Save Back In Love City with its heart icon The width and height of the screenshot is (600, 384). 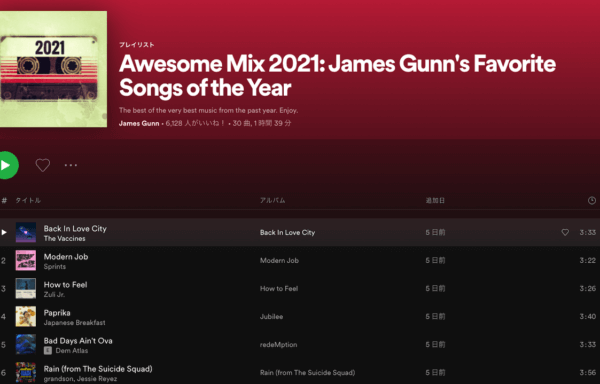point(565,232)
